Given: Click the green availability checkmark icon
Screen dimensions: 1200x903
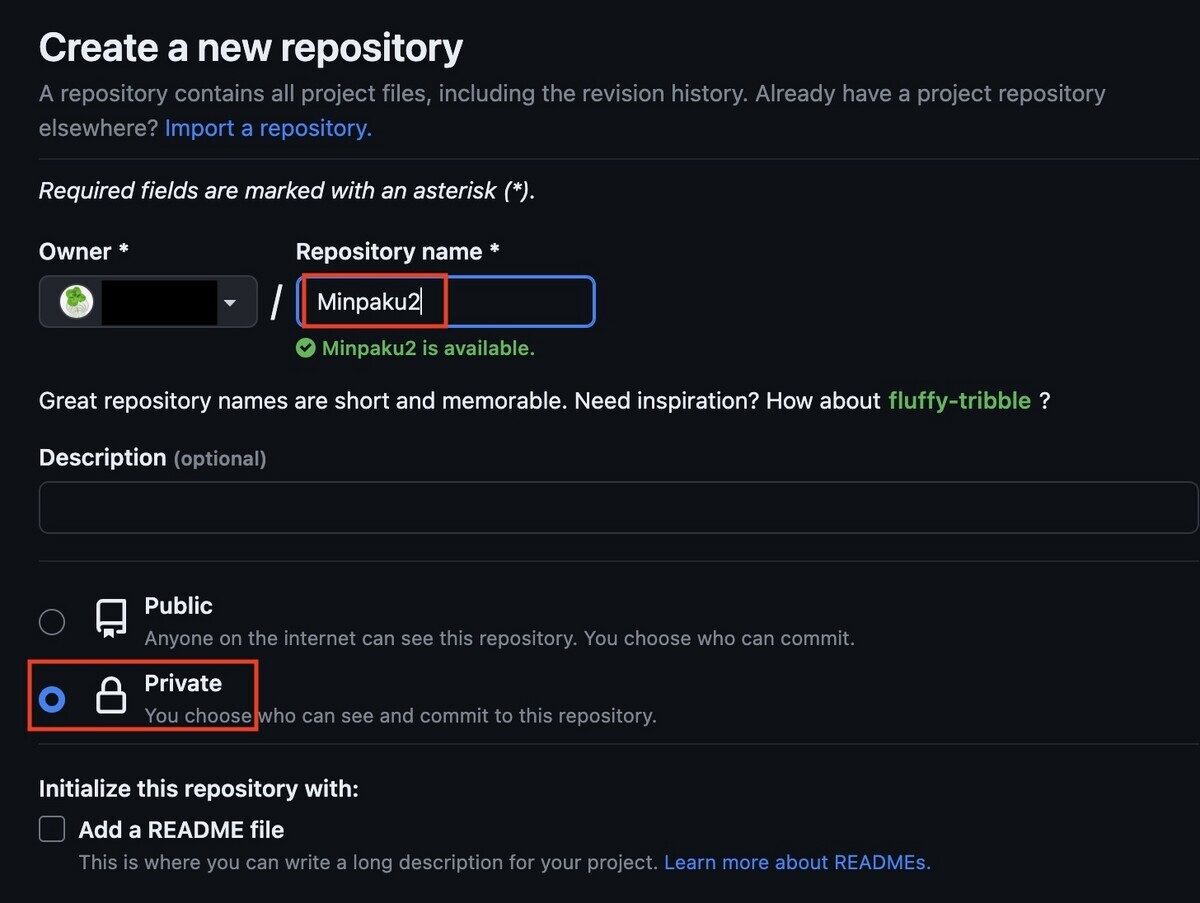Looking at the screenshot, I should tap(305, 348).
